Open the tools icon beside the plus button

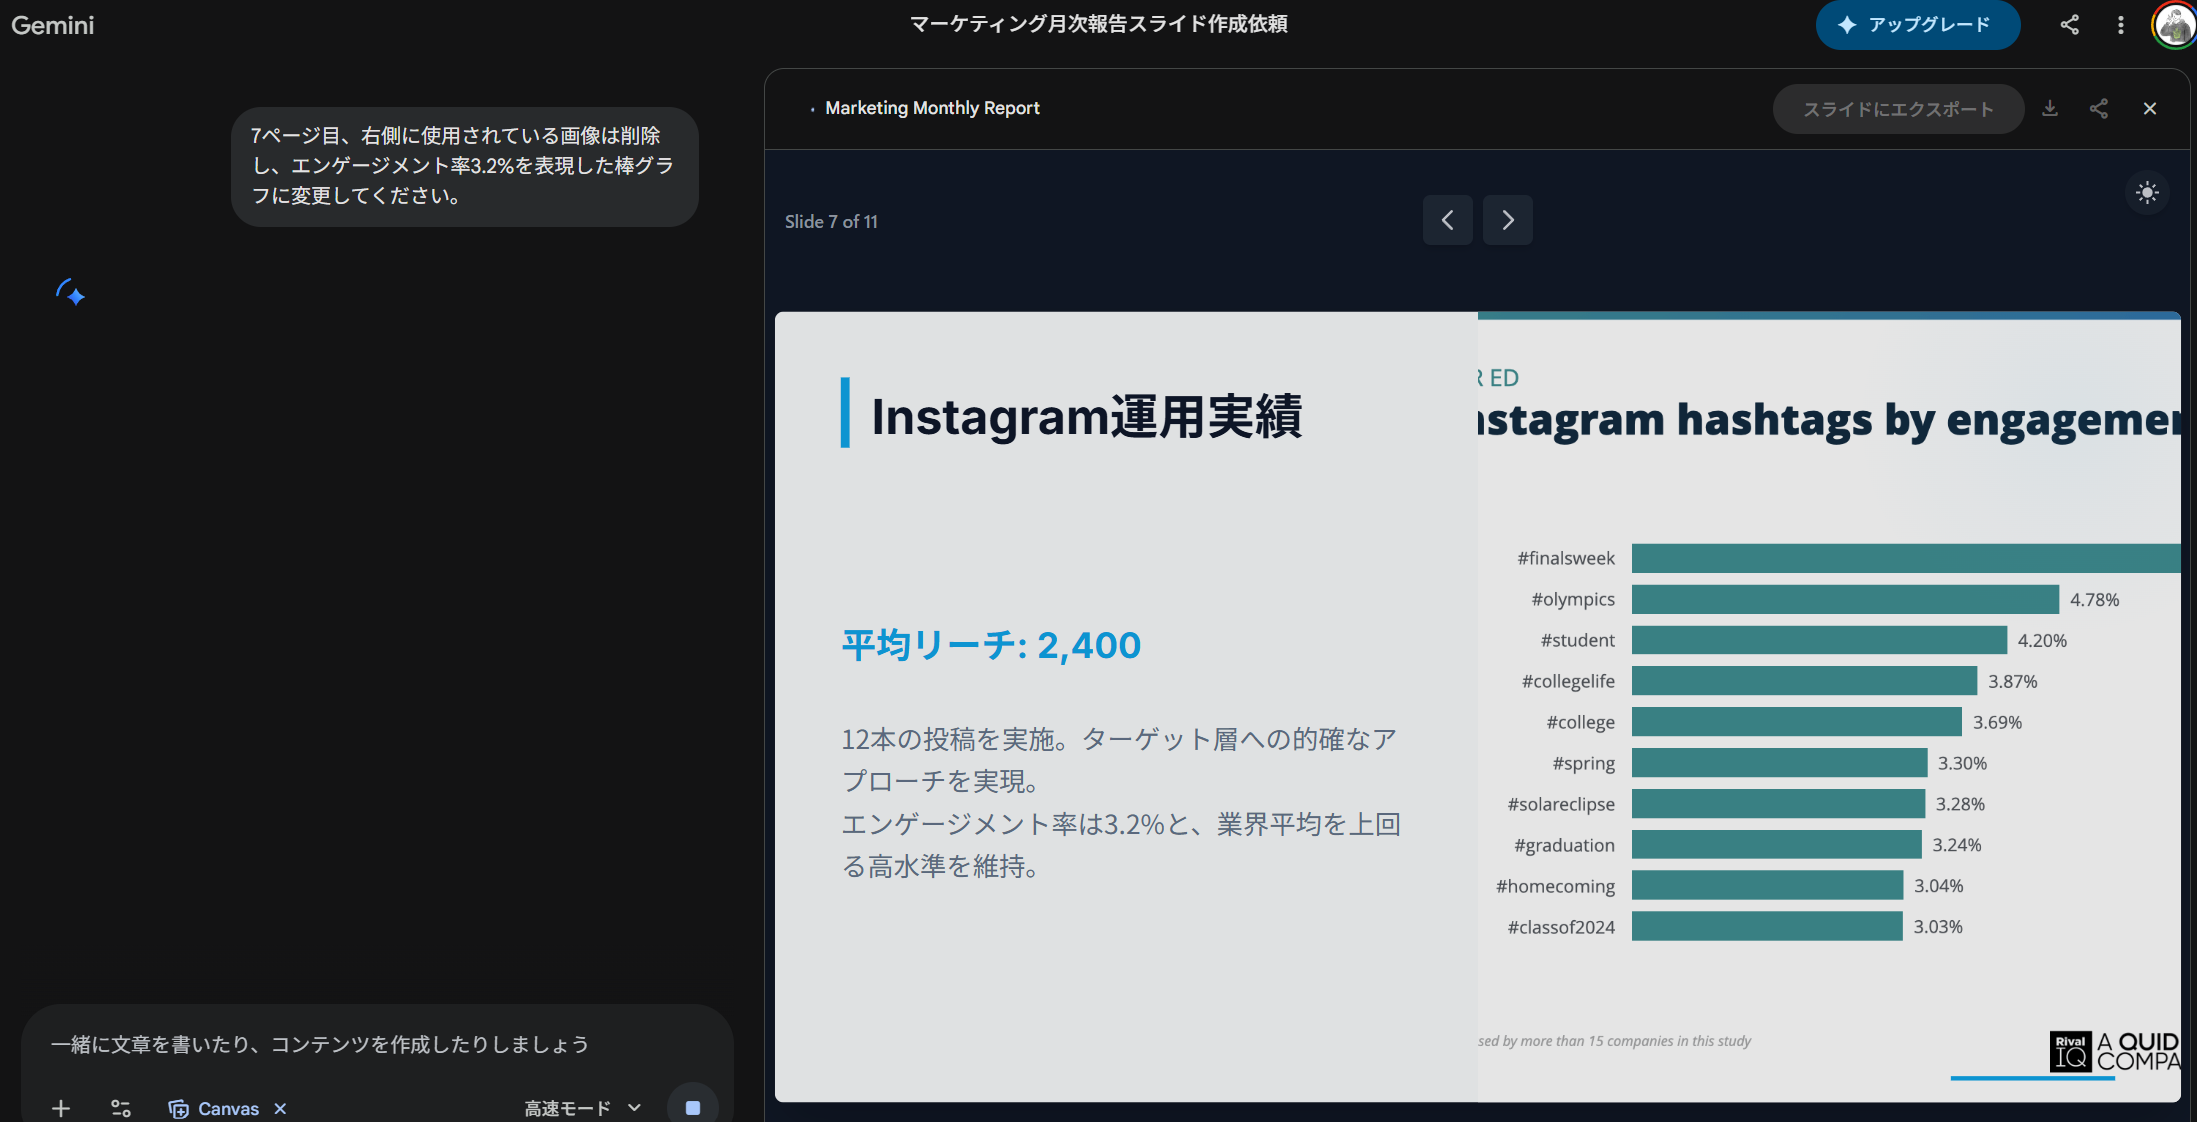(x=120, y=1108)
